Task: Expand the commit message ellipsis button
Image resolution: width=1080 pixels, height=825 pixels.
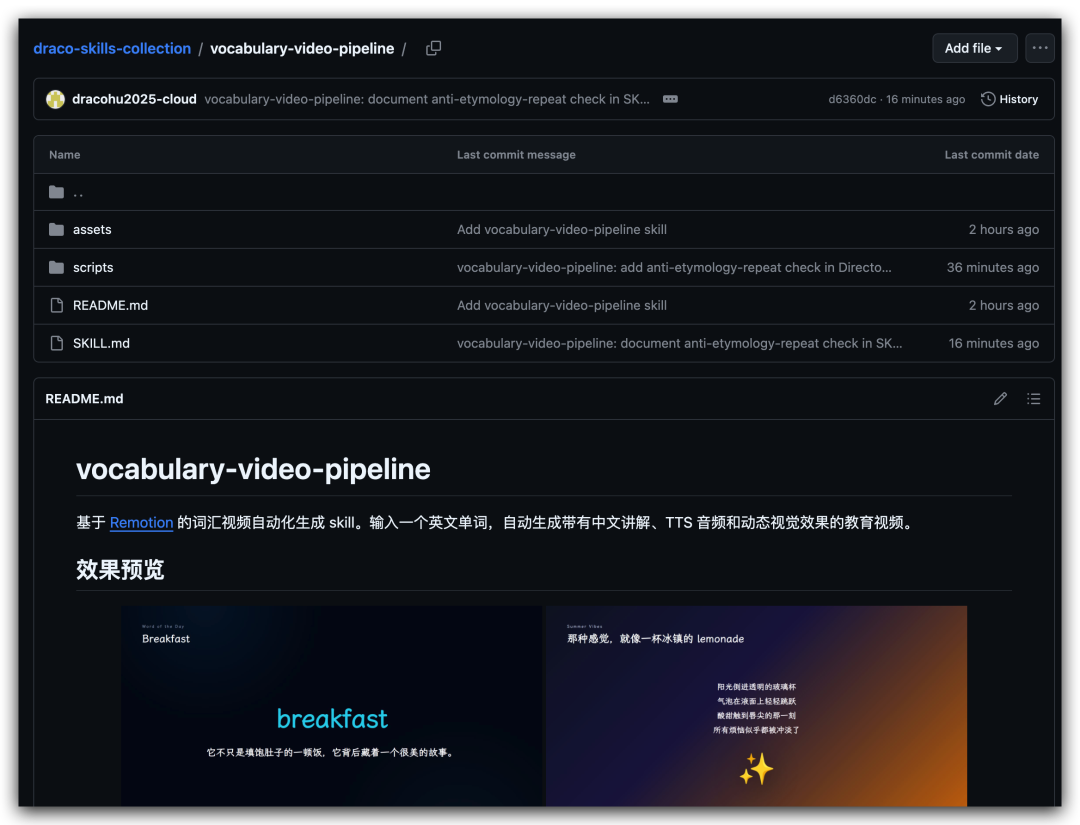Action: (x=670, y=99)
